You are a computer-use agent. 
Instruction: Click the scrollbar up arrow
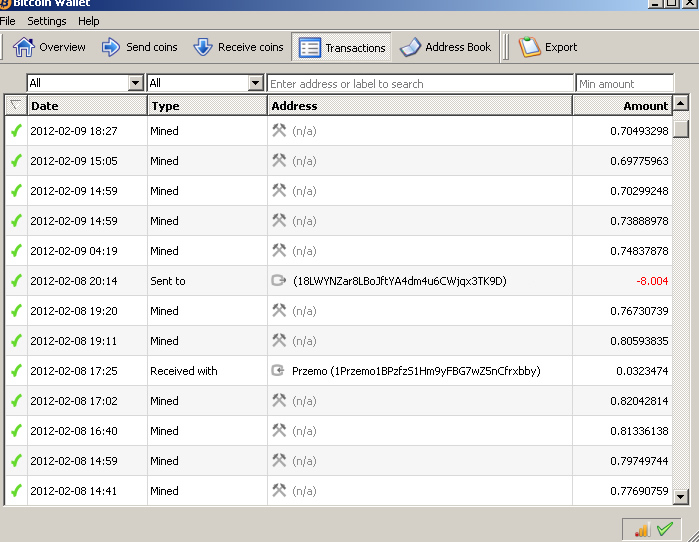(x=681, y=103)
